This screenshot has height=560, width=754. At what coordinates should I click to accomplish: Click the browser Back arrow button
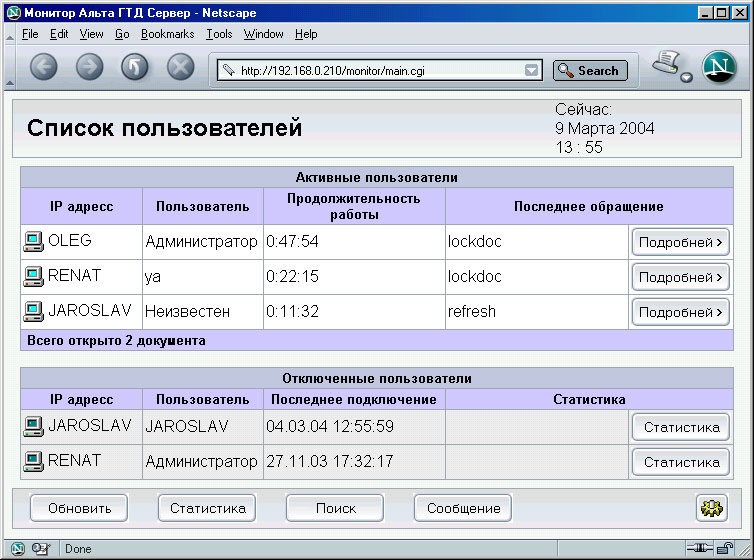pyautogui.click(x=45, y=68)
